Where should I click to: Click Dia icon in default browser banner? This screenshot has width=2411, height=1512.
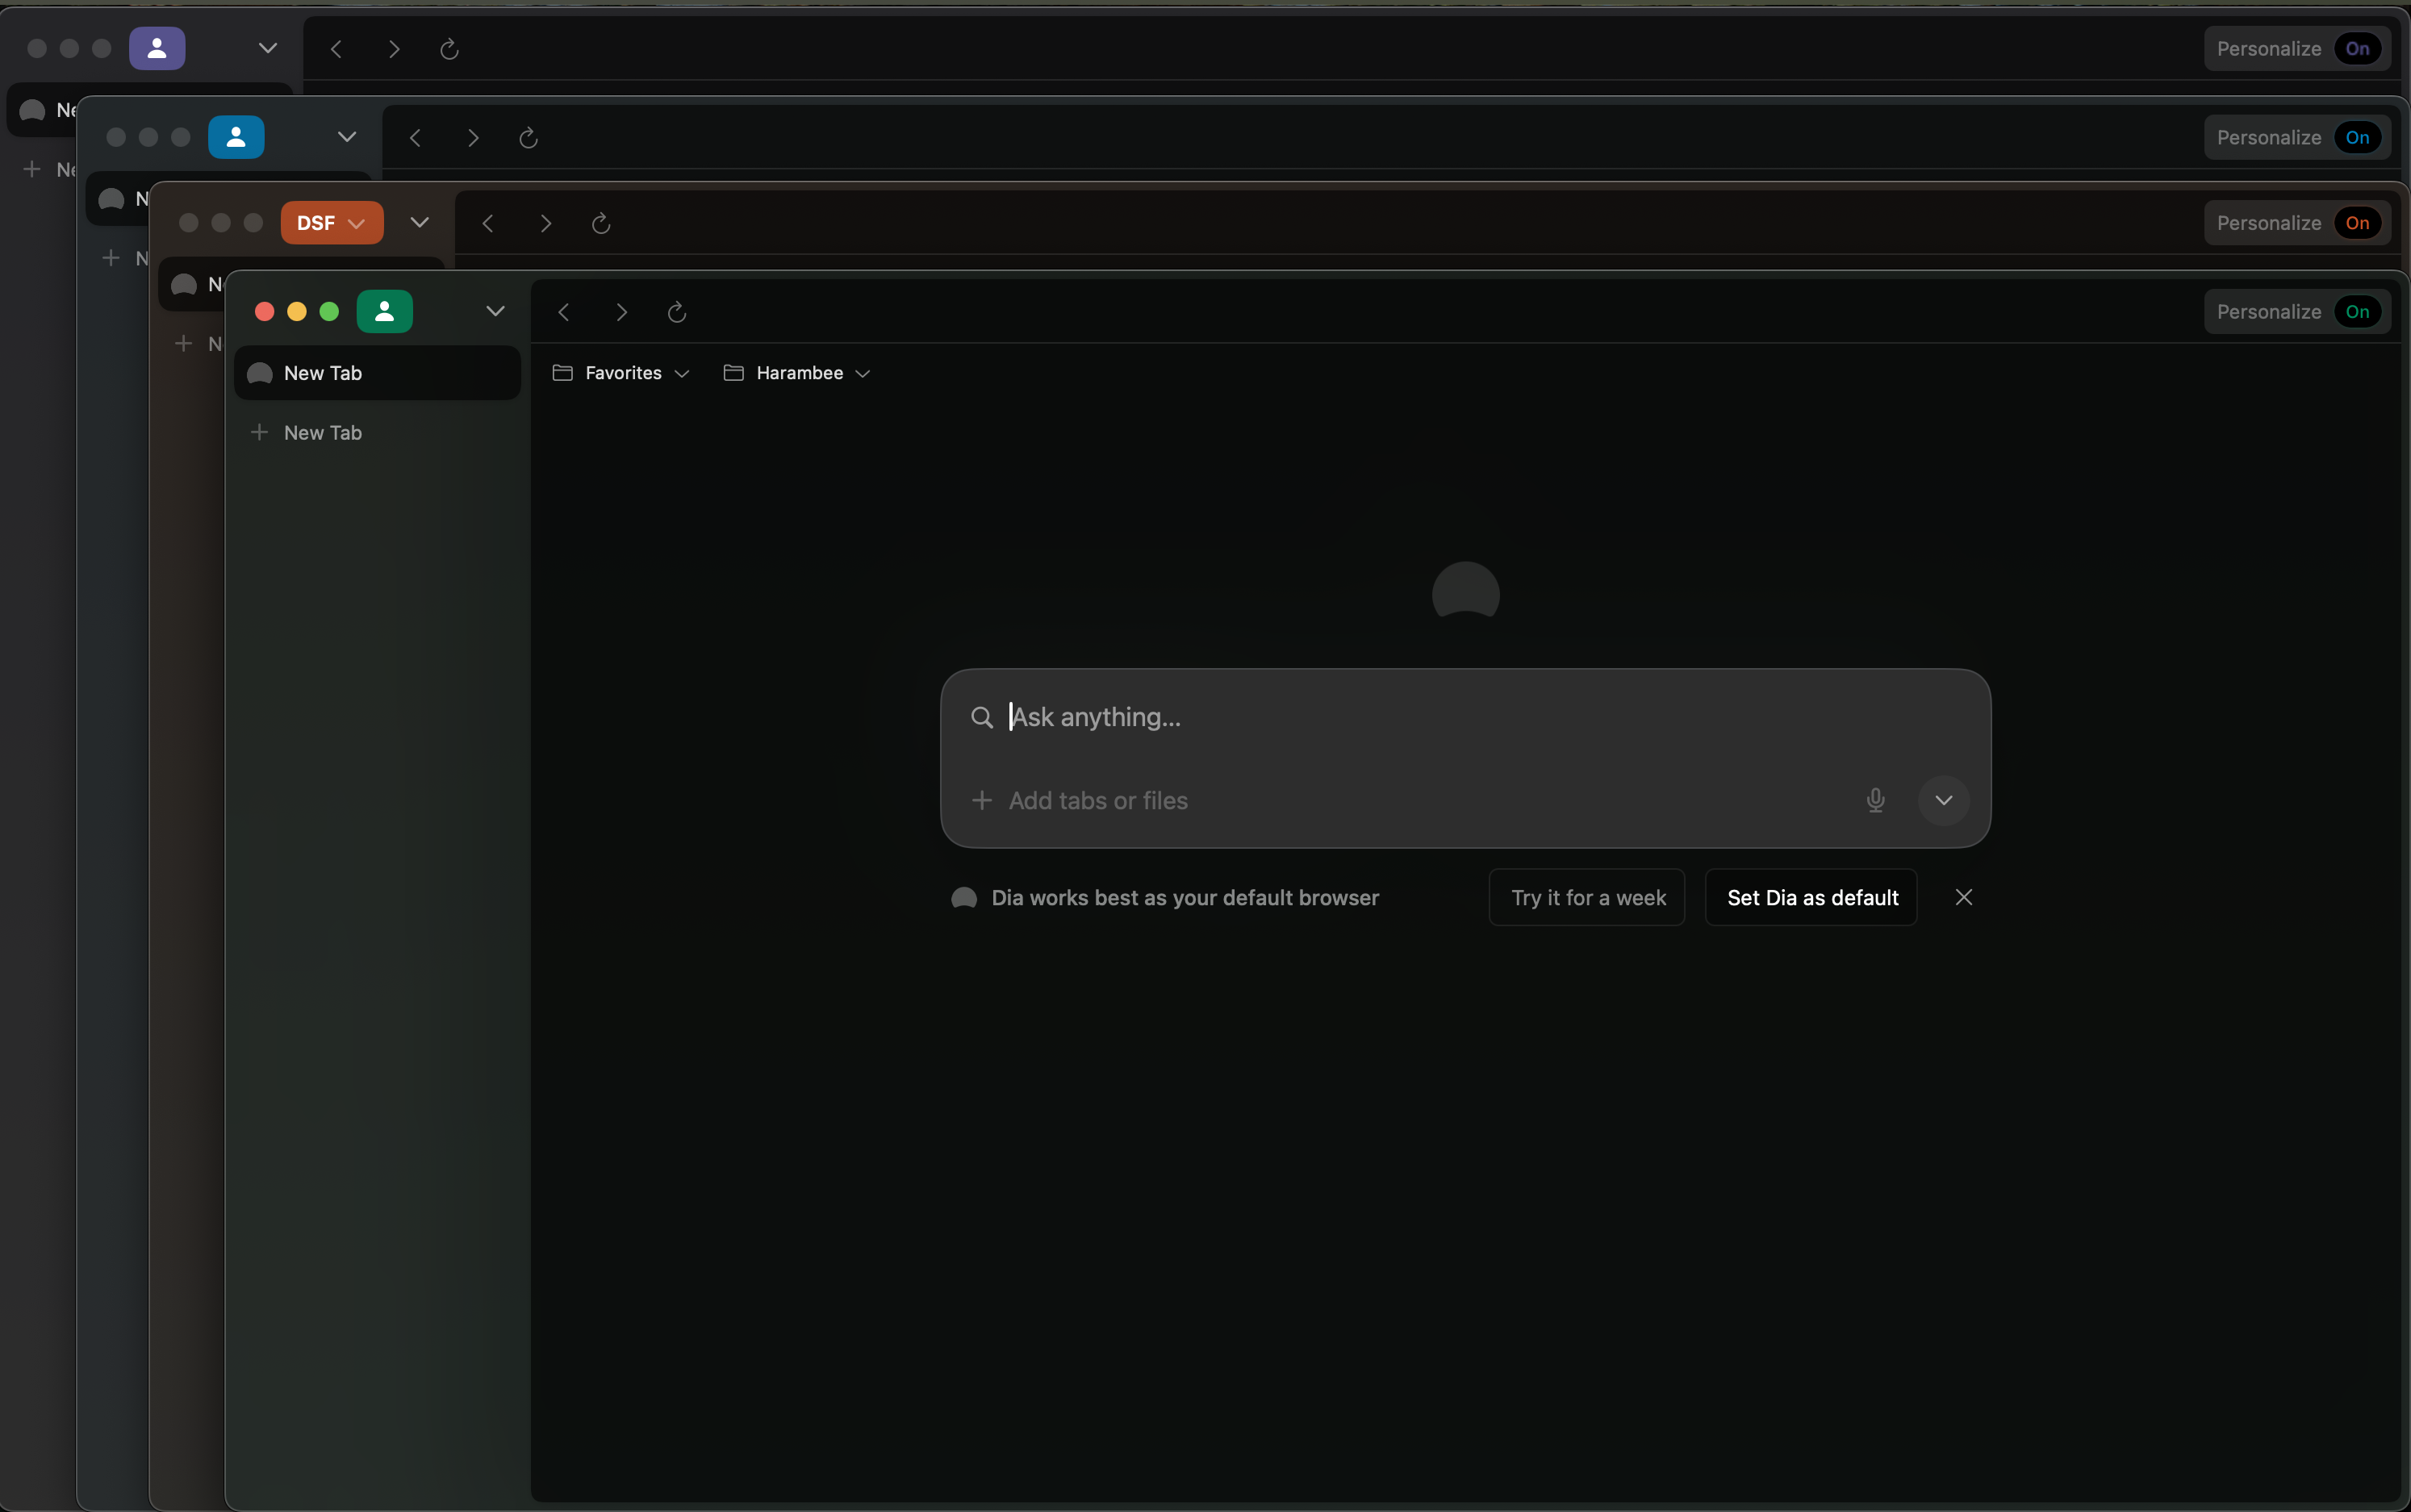[964, 897]
